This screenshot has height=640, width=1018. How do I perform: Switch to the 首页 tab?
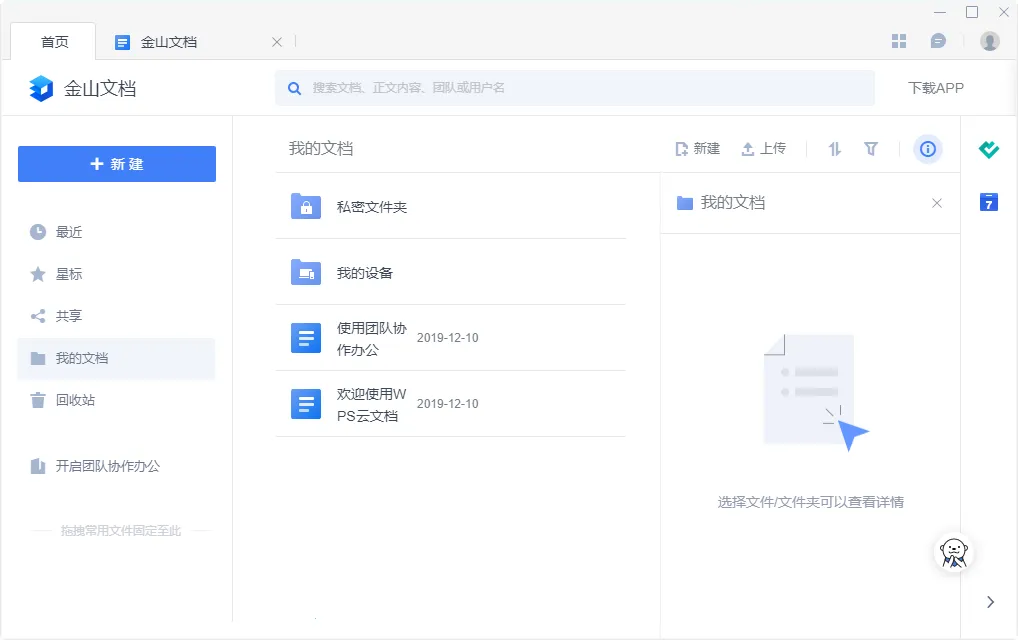[x=54, y=42]
